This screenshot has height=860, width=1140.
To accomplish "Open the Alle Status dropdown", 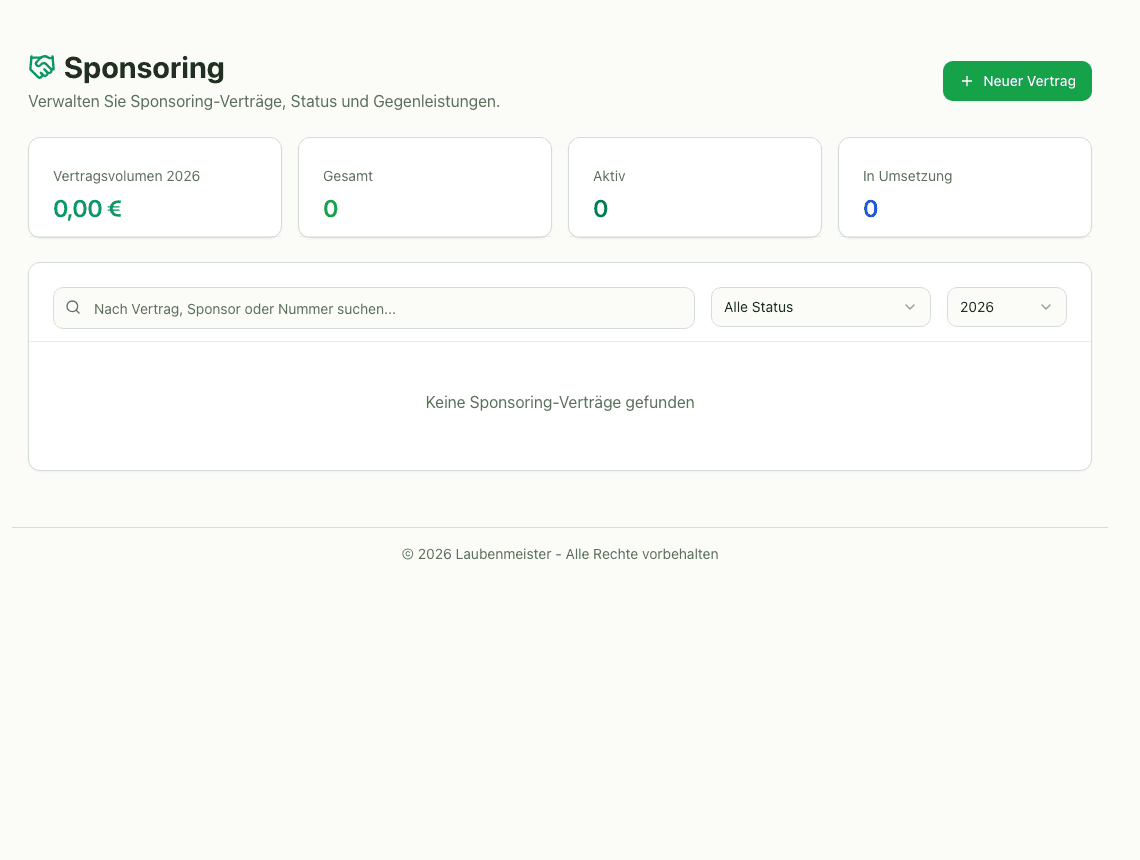I will pos(821,307).
